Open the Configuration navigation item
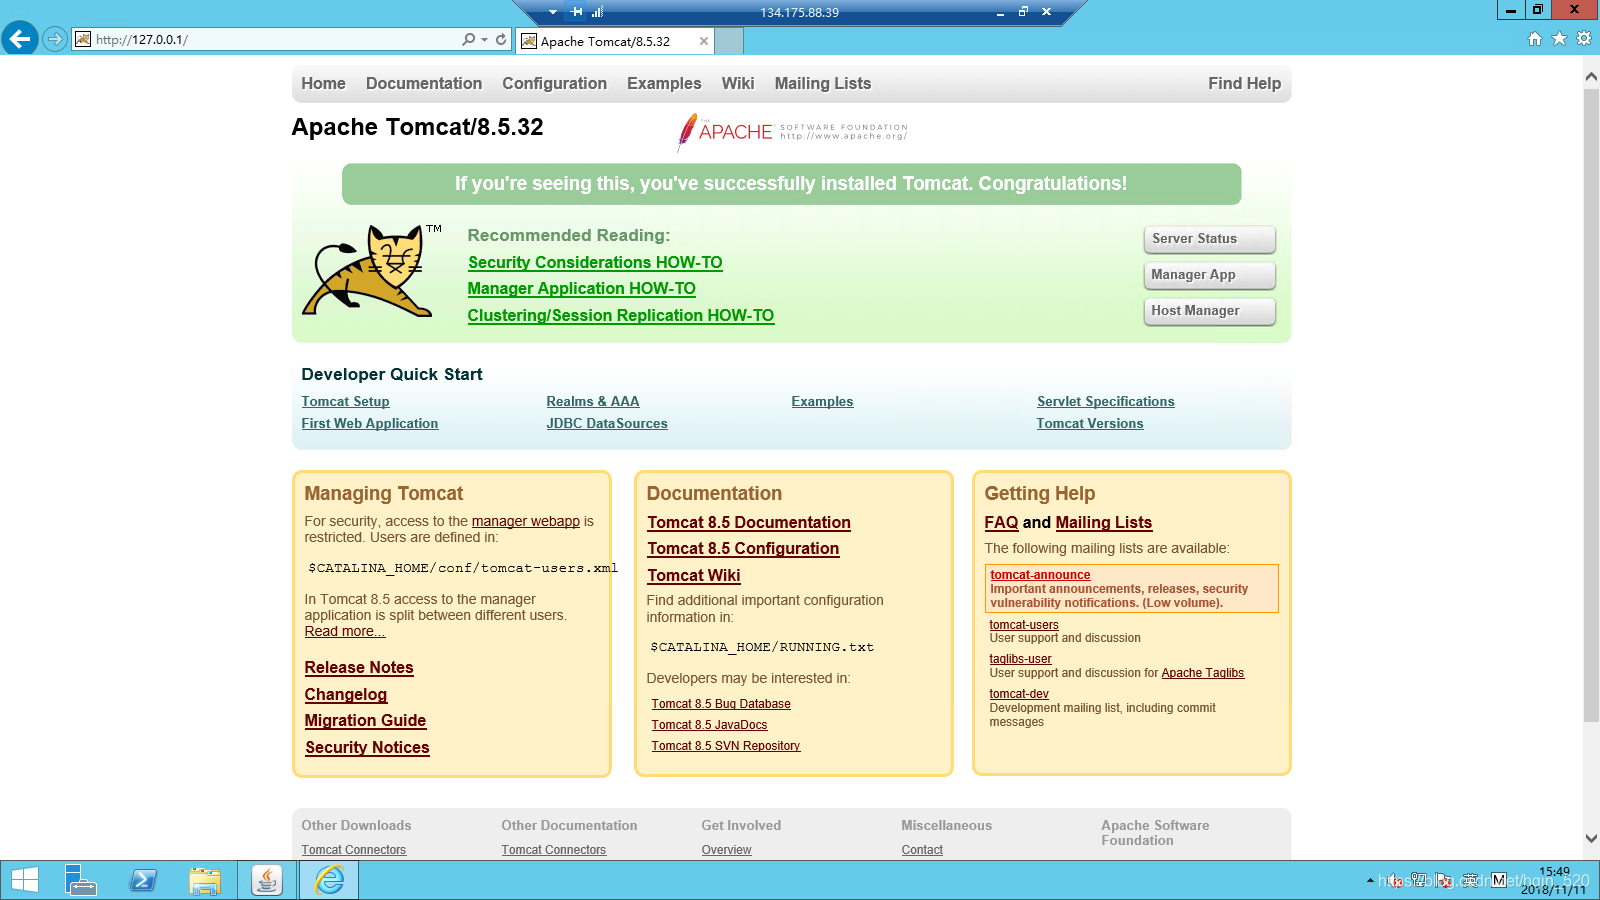 click(554, 84)
